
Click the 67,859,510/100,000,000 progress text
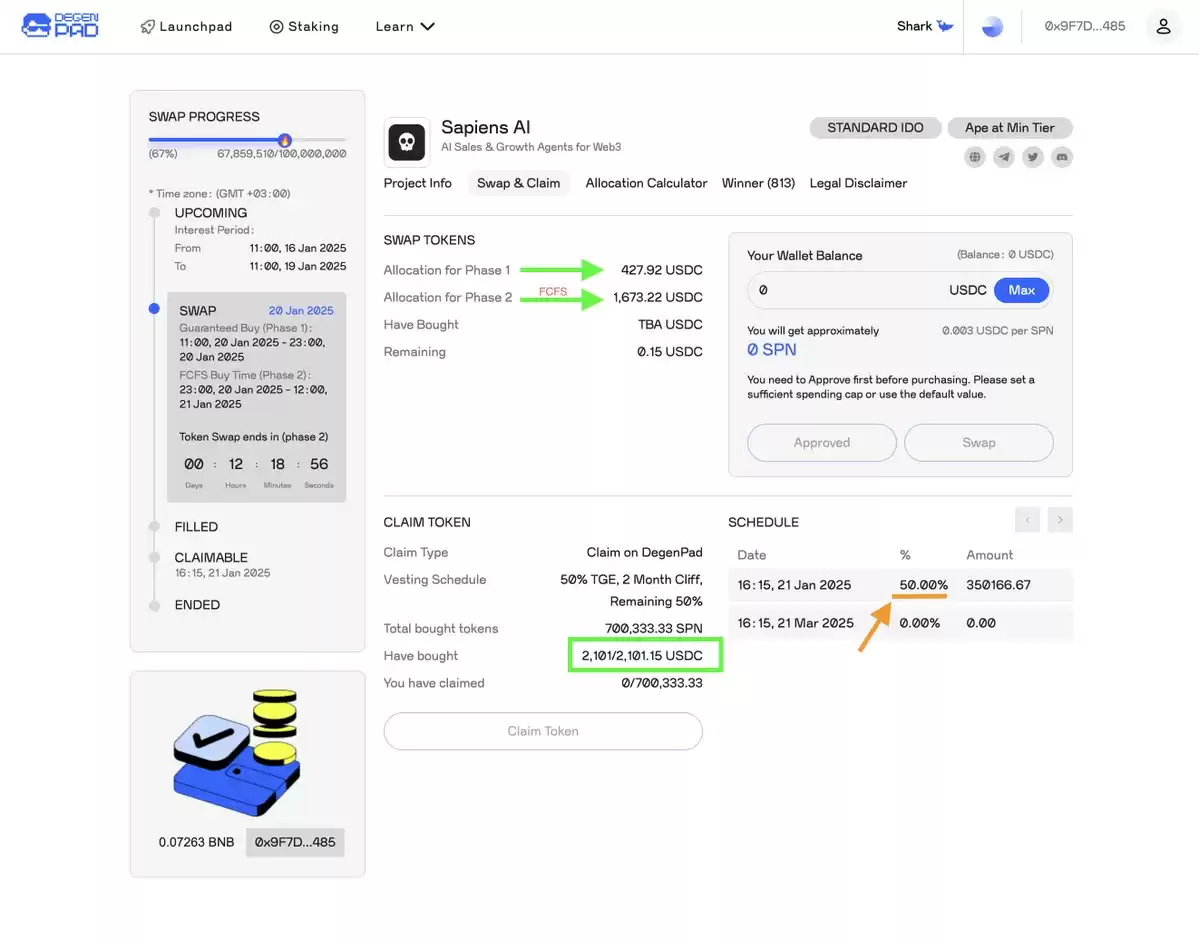pyautogui.click(x=281, y=154)
